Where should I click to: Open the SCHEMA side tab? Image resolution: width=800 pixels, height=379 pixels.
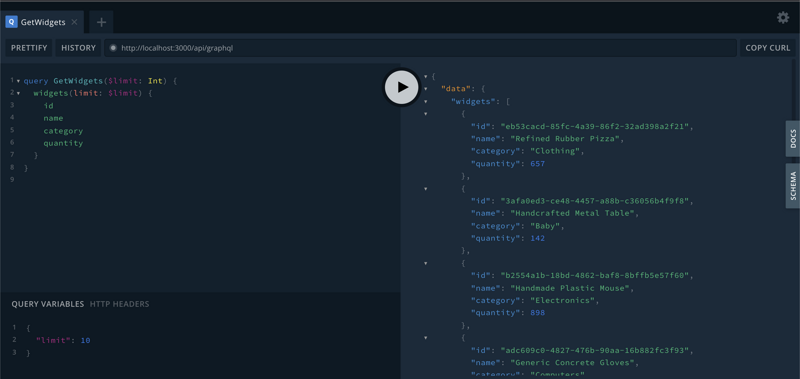pos(793,186)
